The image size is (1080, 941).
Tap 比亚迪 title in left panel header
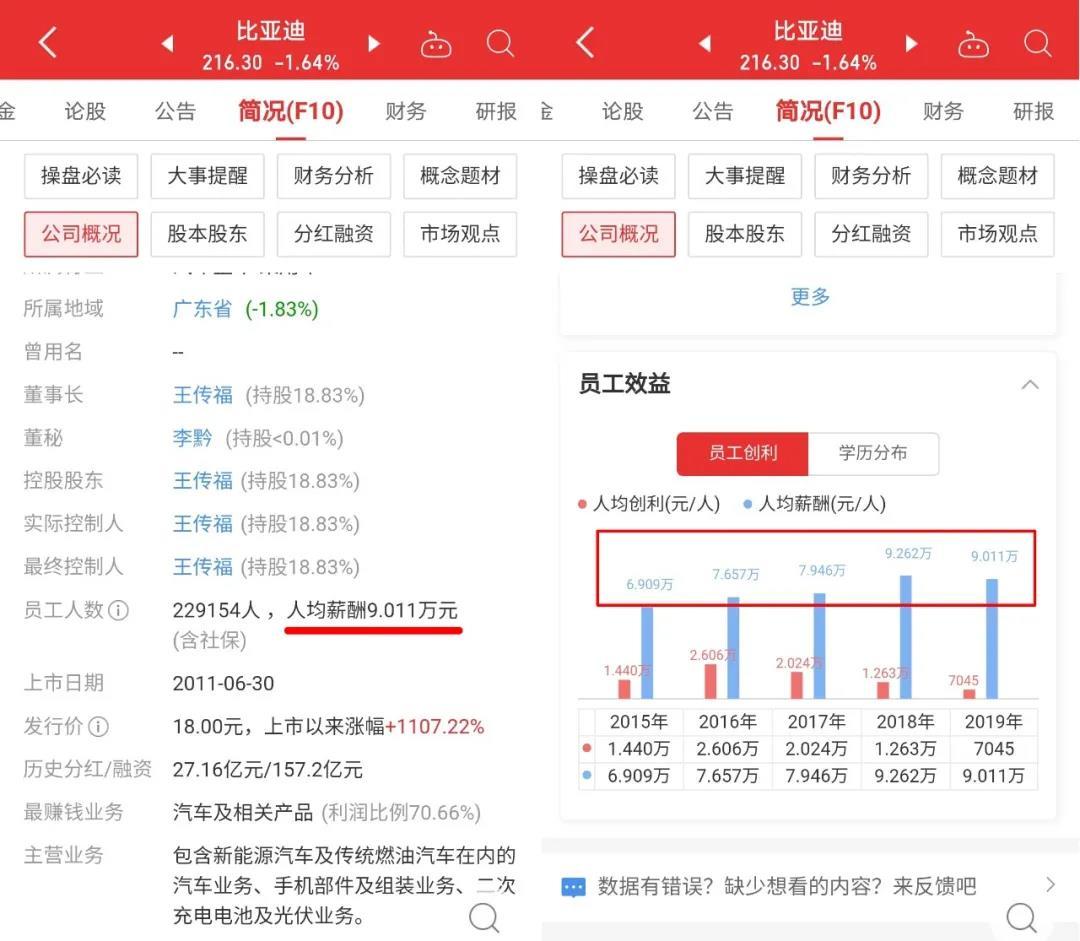coord(271,31)
